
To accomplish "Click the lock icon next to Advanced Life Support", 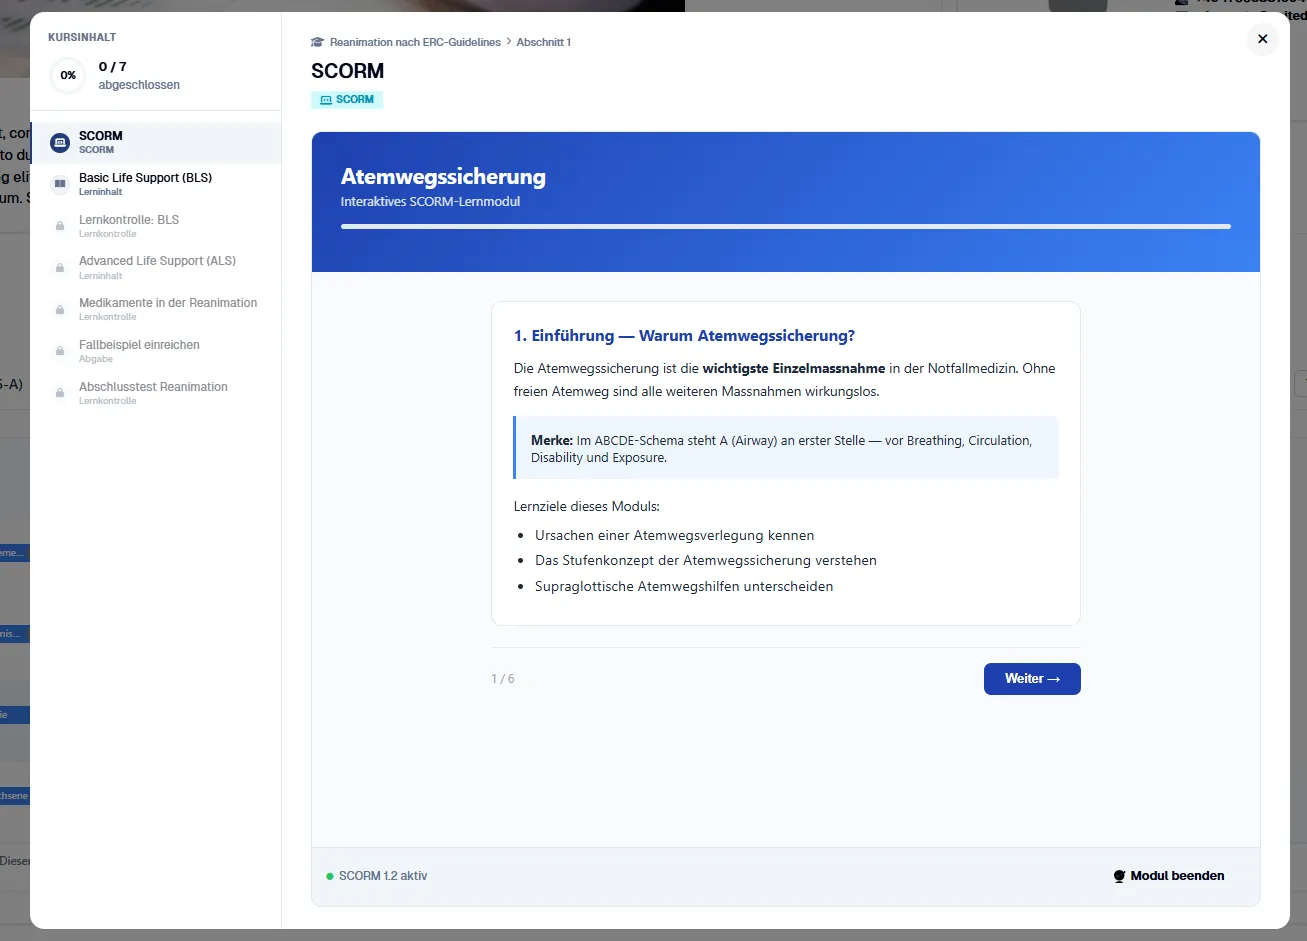I will 59,267.
